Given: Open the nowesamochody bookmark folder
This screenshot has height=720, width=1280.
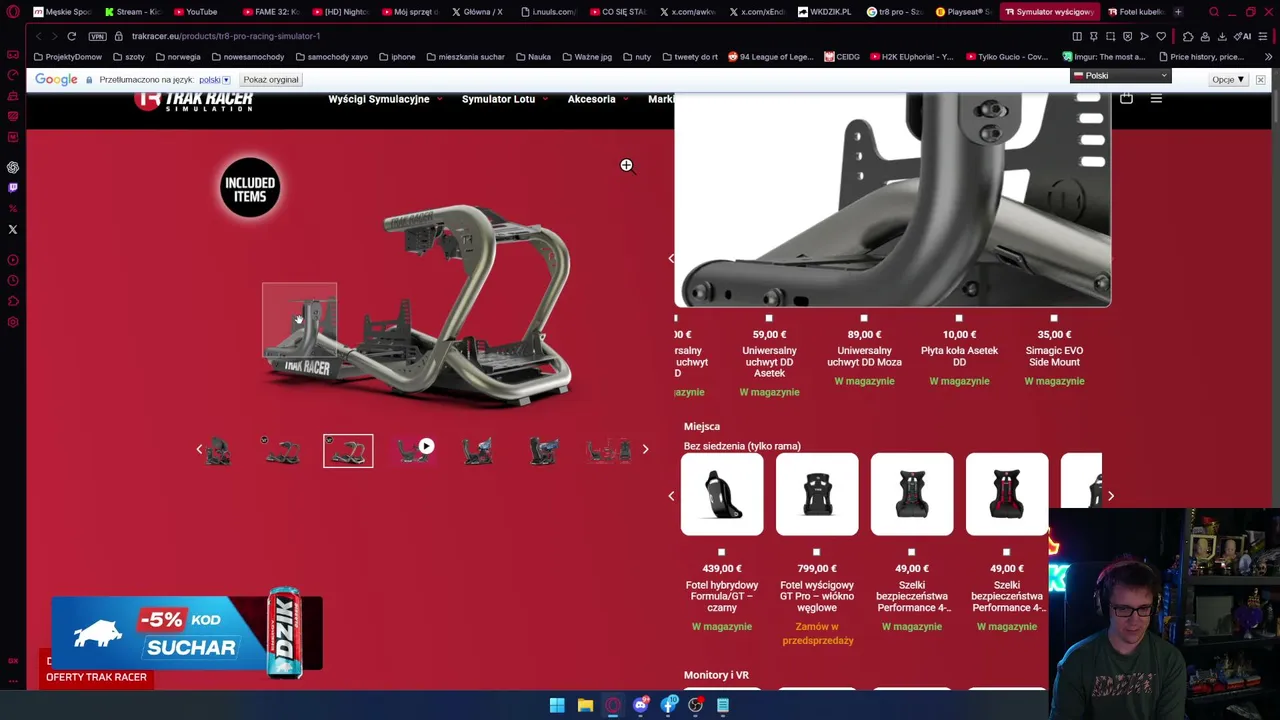Looking at the screenshot, I should [x=248, y=57].
